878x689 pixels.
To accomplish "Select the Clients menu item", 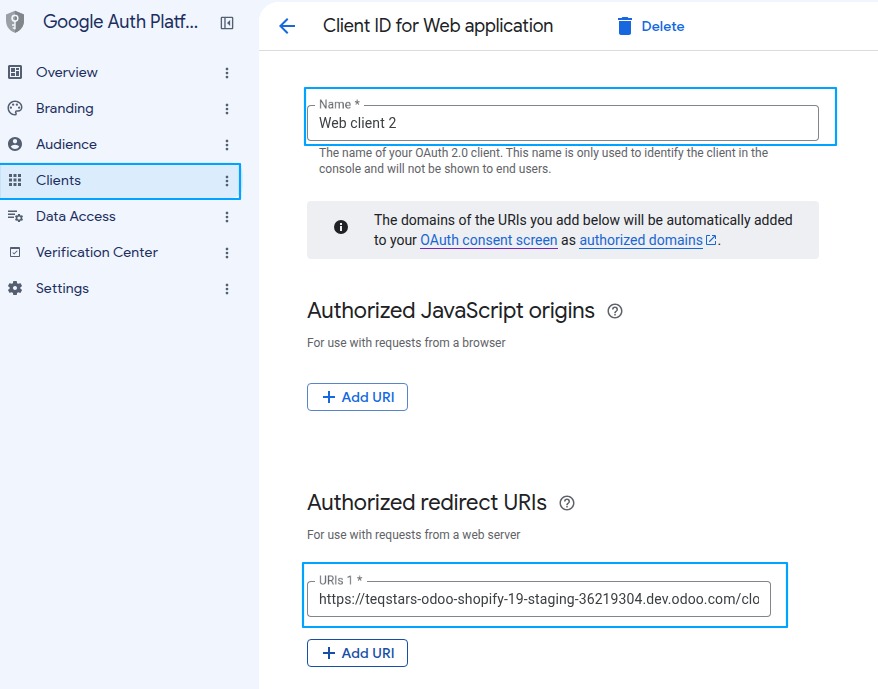I will [58, 180].
